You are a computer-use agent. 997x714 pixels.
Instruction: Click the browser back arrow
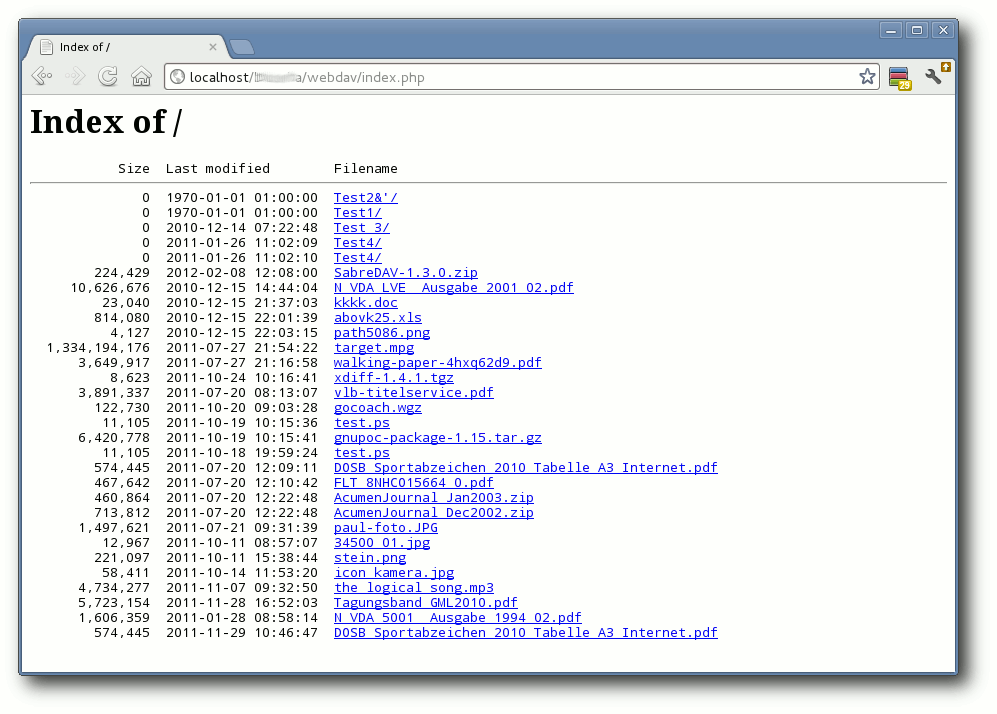pyautogui.click(x=42, y=77)
